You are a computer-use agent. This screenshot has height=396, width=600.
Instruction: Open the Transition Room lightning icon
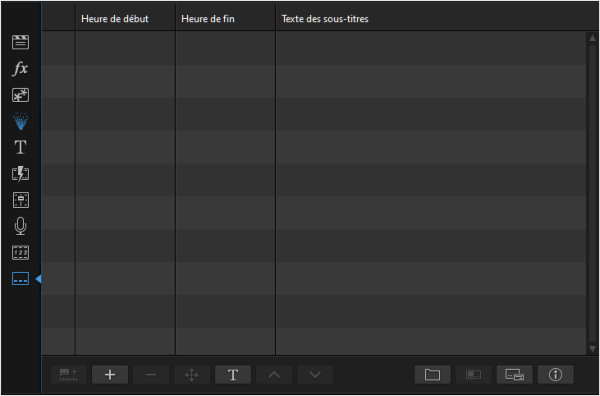pos(20,174)
